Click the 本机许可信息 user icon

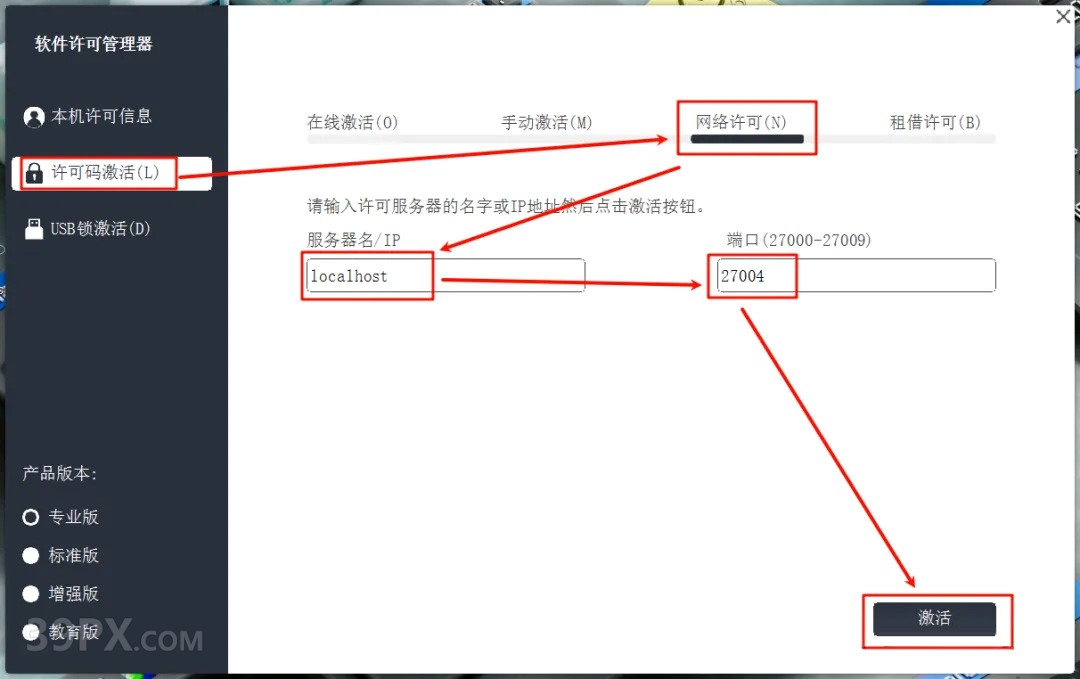[32, 116]
